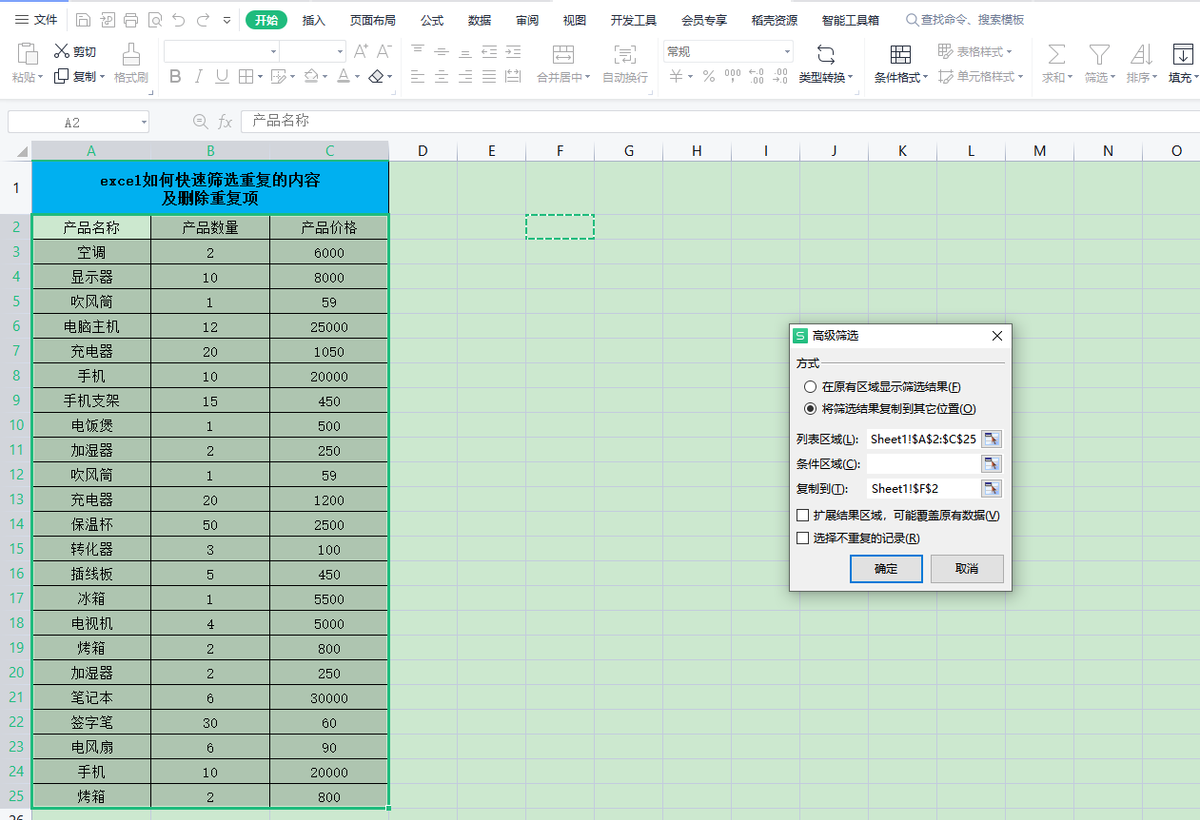The height and width of the screenshot is (820, 1200).
Task: Click the Merge and Center (合并居中) icon
Action: point(563,54)
